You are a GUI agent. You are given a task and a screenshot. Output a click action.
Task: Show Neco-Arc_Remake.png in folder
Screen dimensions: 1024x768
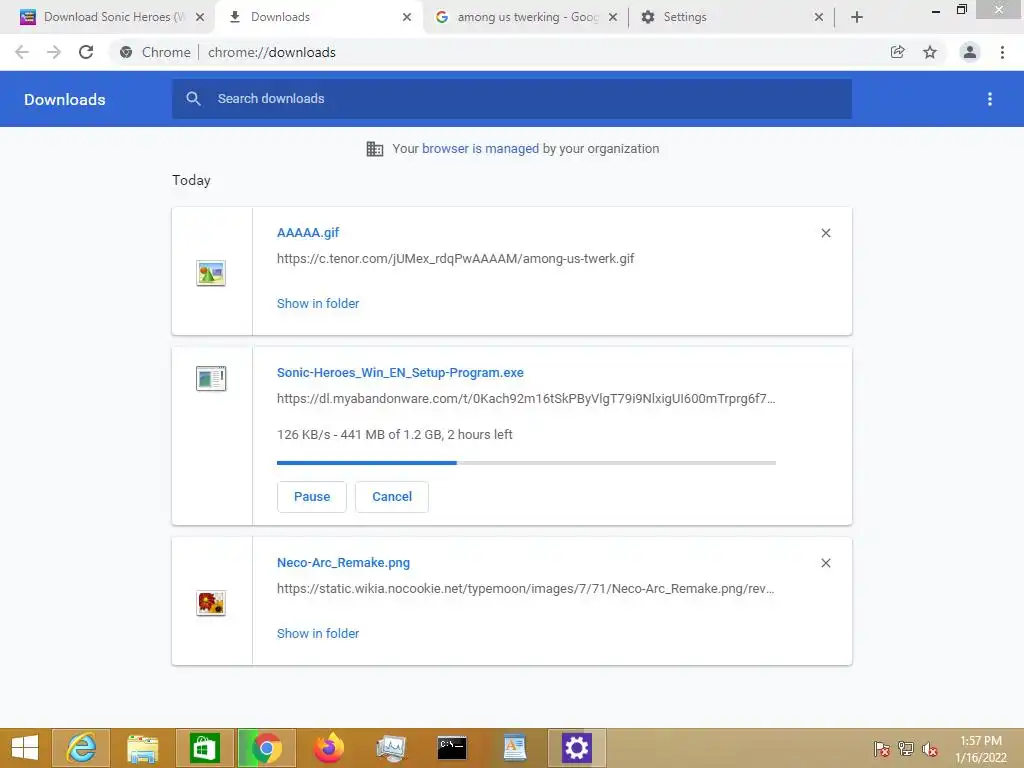click(318, 633)
